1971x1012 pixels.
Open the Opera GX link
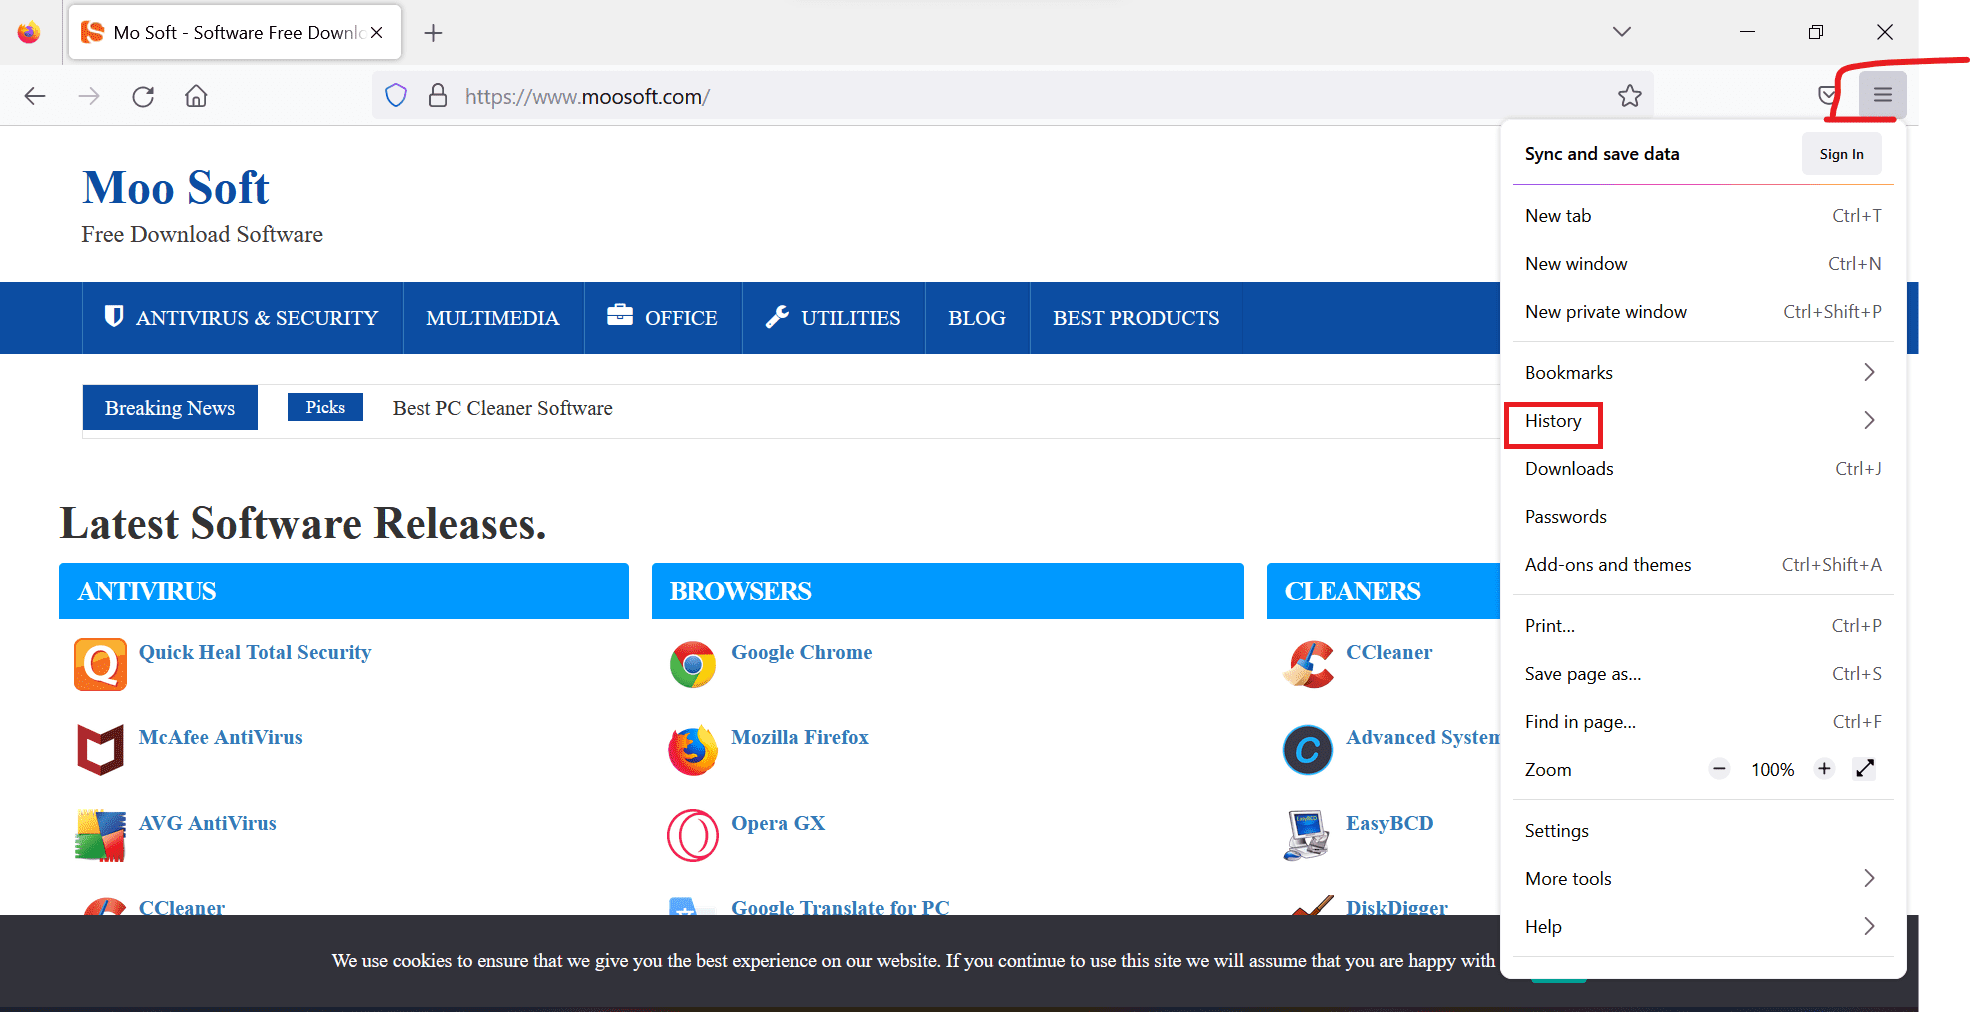[x=778, y=823]
